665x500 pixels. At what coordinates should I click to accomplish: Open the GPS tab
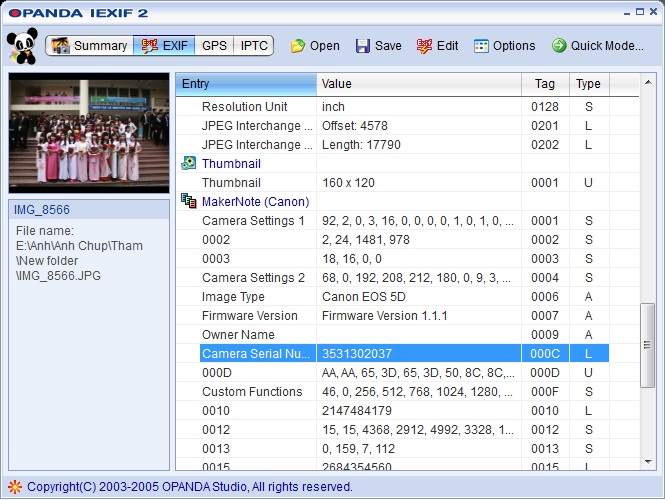tap(214, 45)
